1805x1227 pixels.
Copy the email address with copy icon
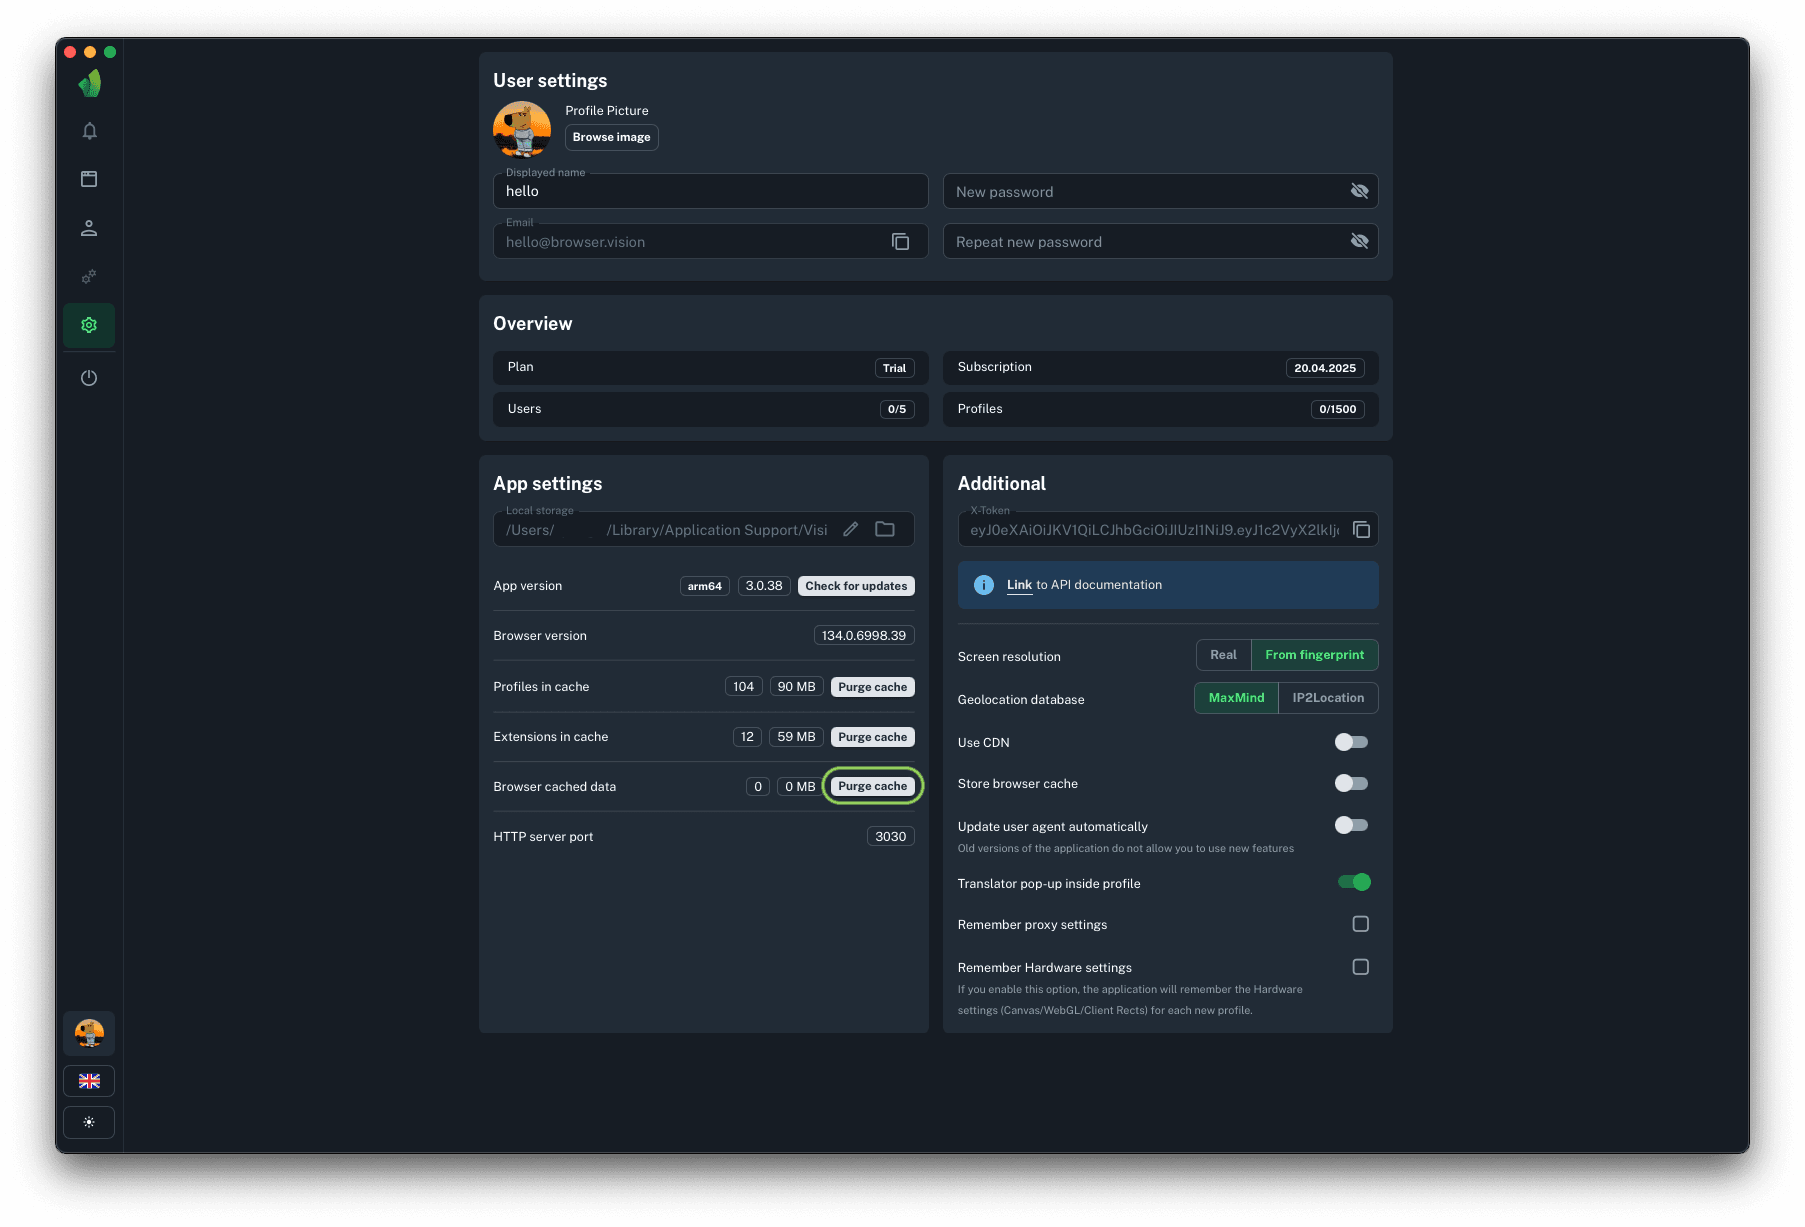(x=900, y=242)
